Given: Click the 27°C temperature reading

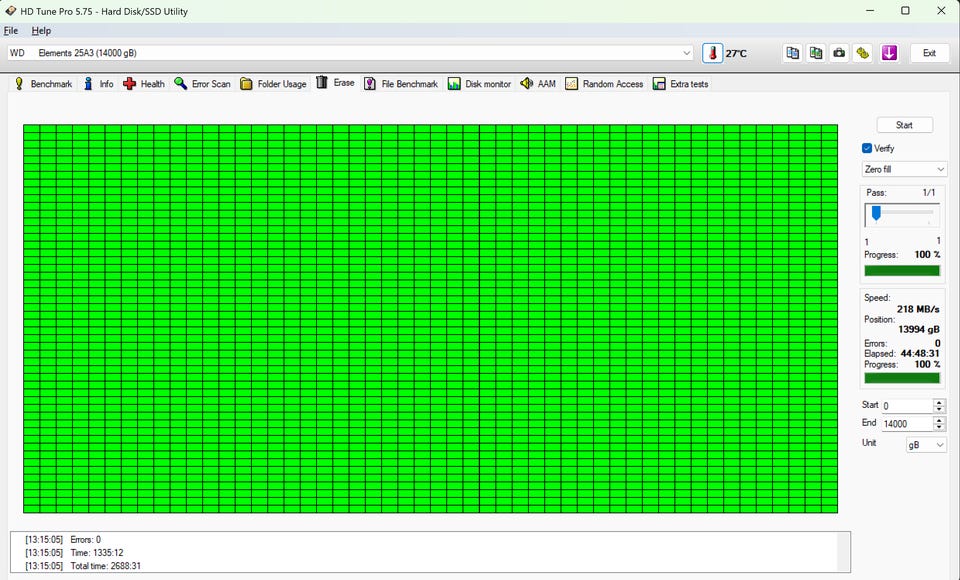Looking at the screenshot, I should pyautogui.click(x=736, y=53).
